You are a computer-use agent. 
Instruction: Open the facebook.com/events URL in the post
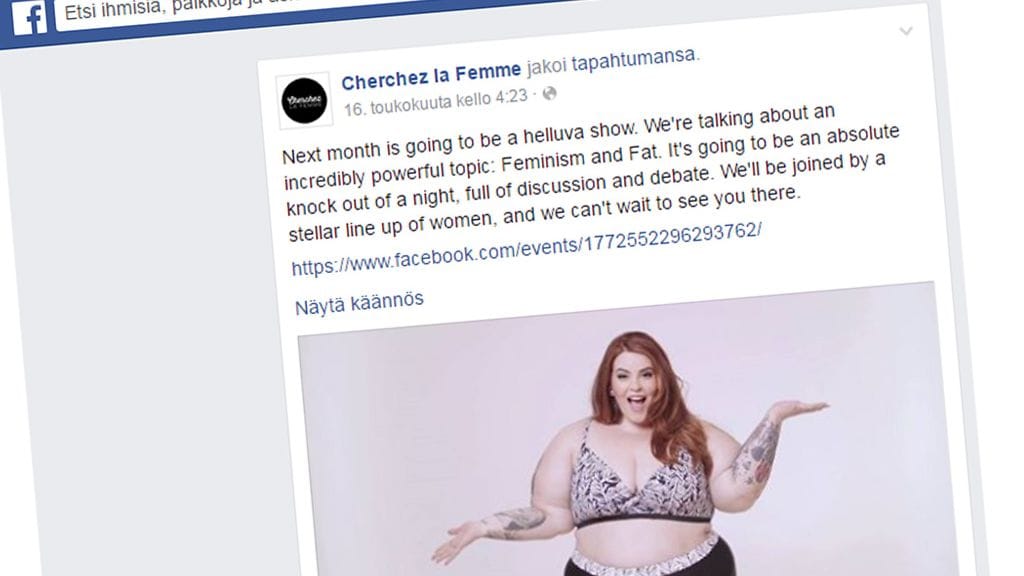coord(526,249)
